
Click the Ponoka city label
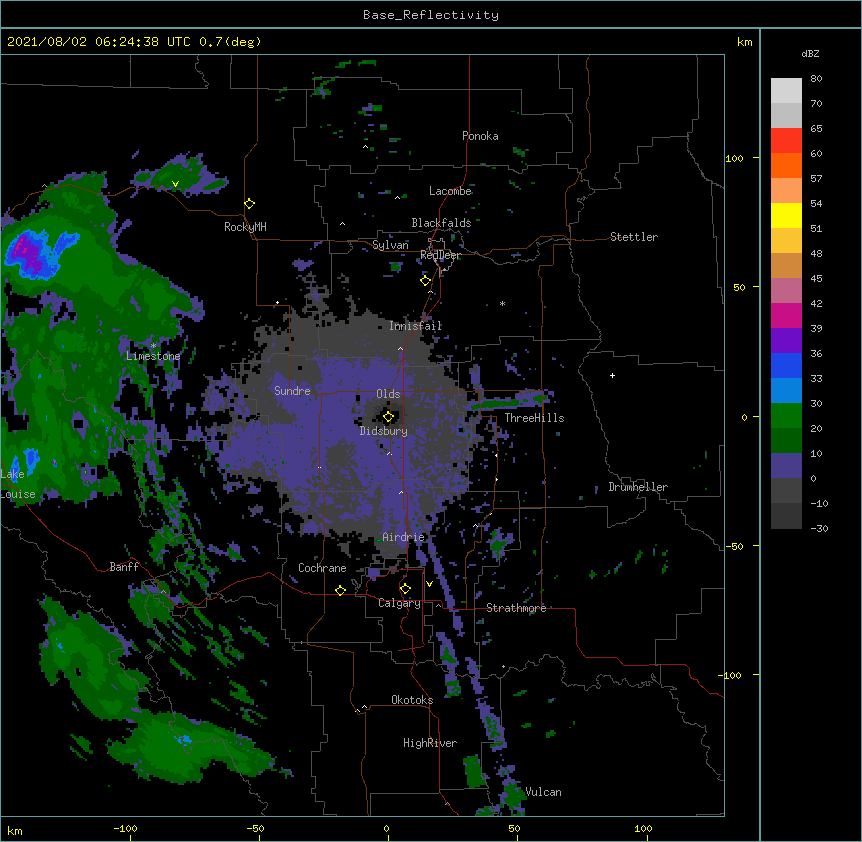(480, 136)
